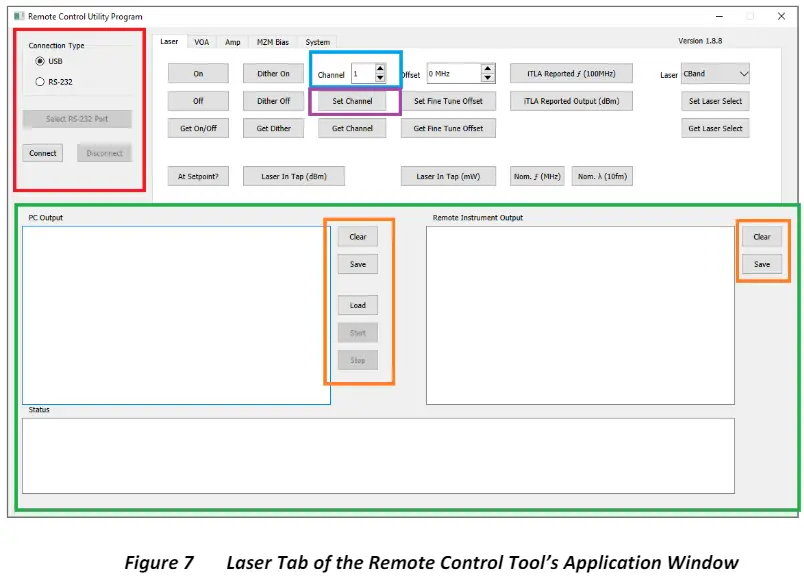This screenshot has width=804, height=582.
Task: Switch to the Laser tab
Action: point(169,42)
